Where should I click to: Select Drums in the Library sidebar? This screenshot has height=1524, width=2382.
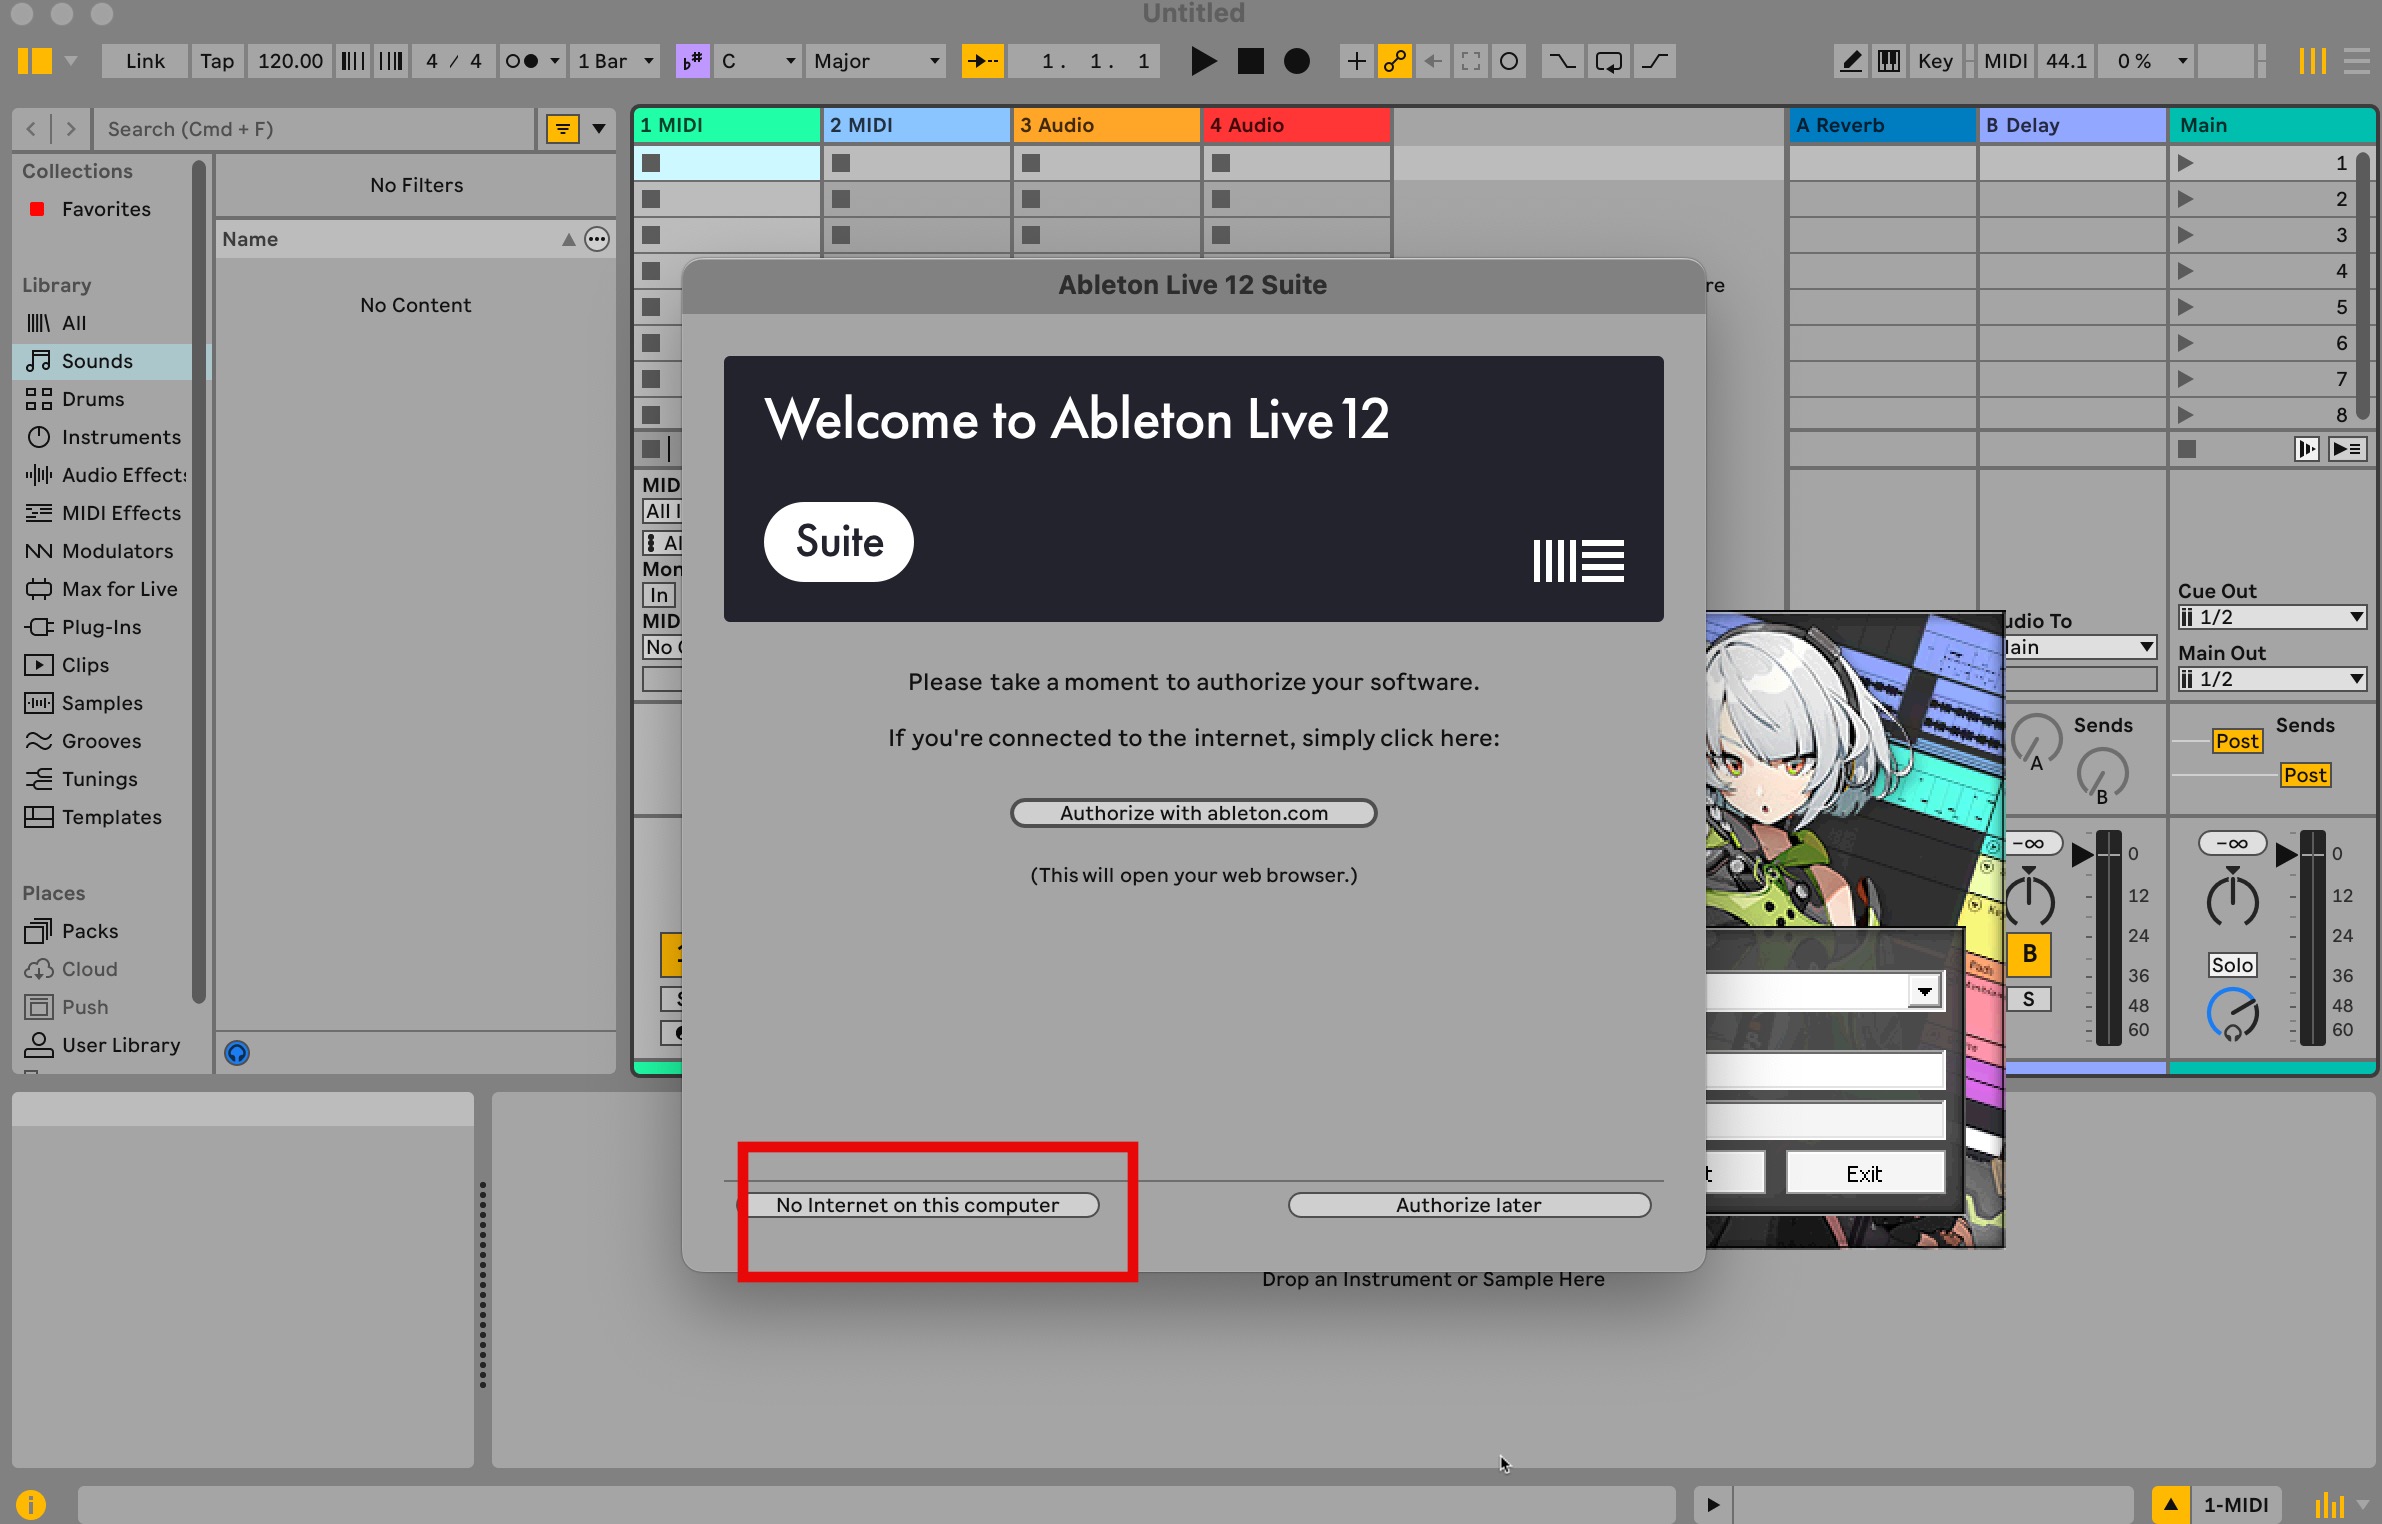[92, 399]
